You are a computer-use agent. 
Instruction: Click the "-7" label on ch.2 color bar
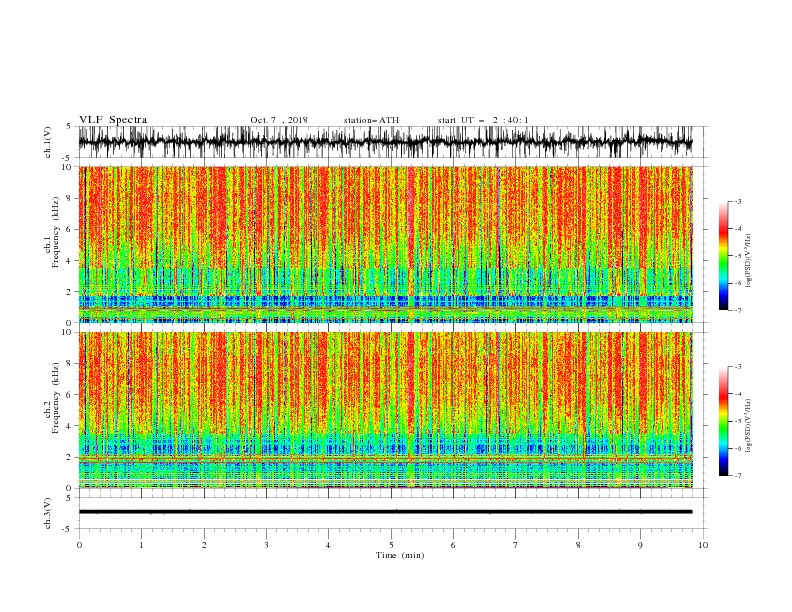[x=738, y=475]
